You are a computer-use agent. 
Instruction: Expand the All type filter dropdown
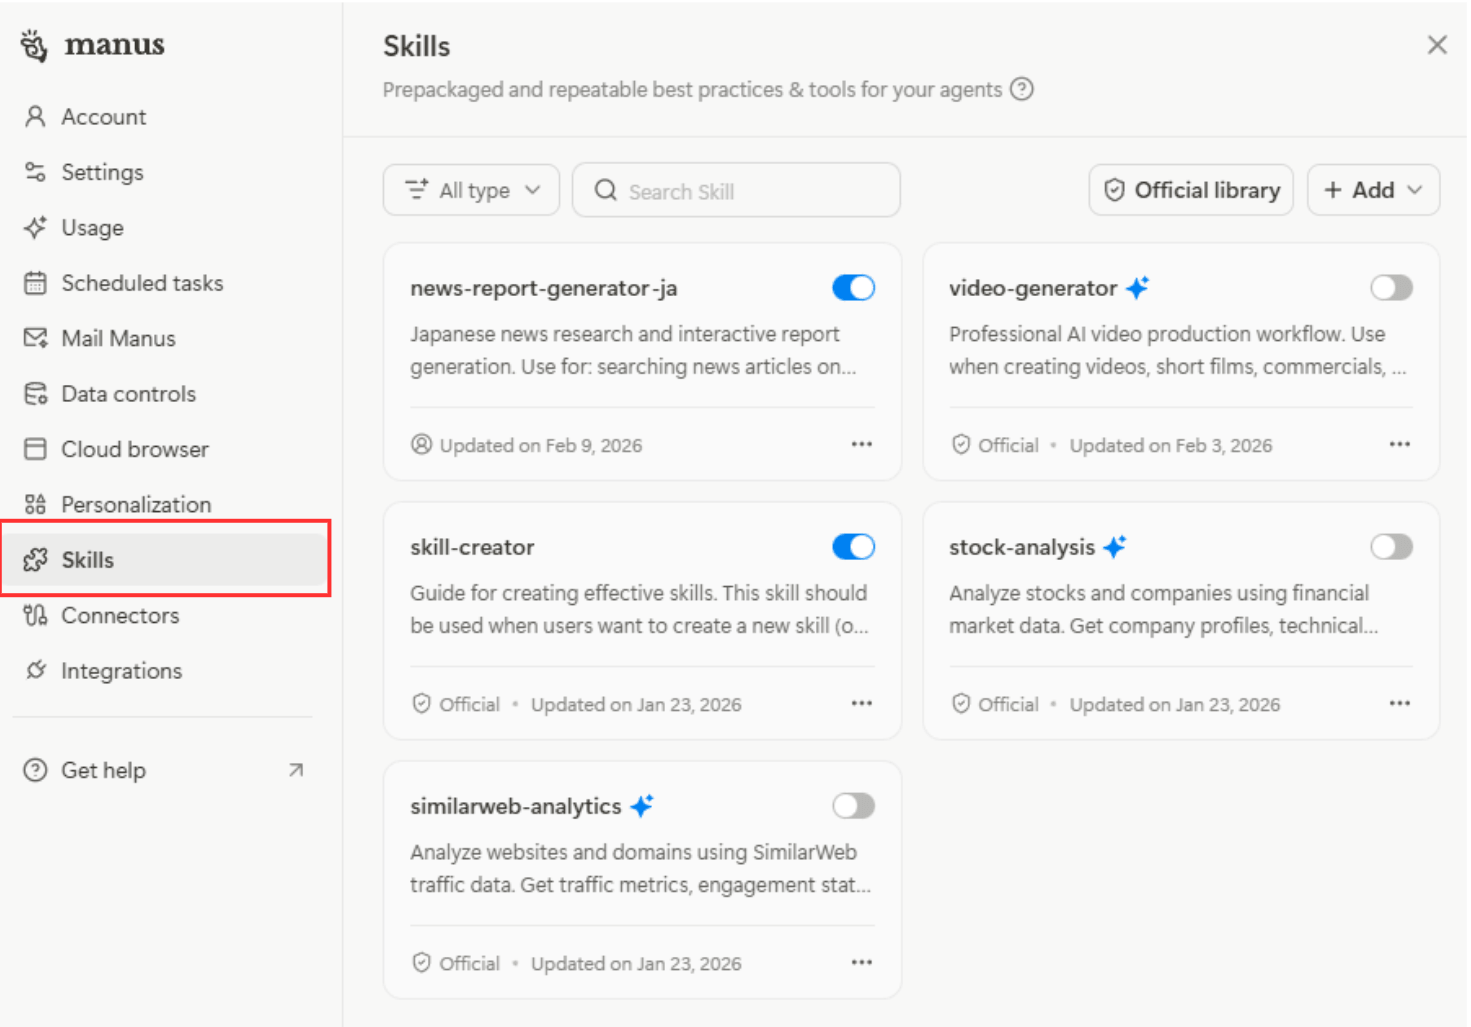click(x=471, y=190)
